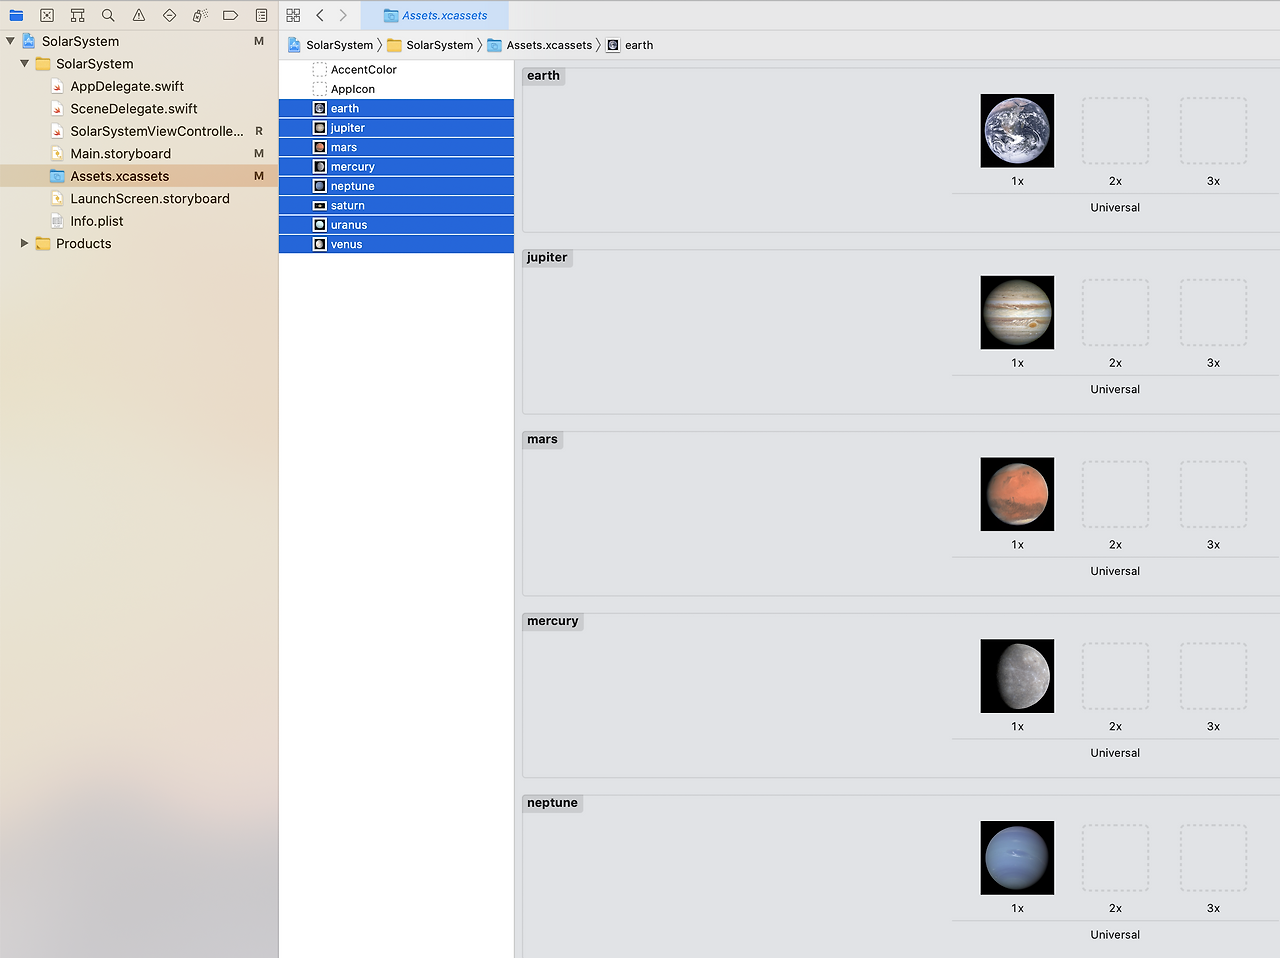Select Assets.xcassets in the navigator
1280x958 pixels.
(139, 176)
